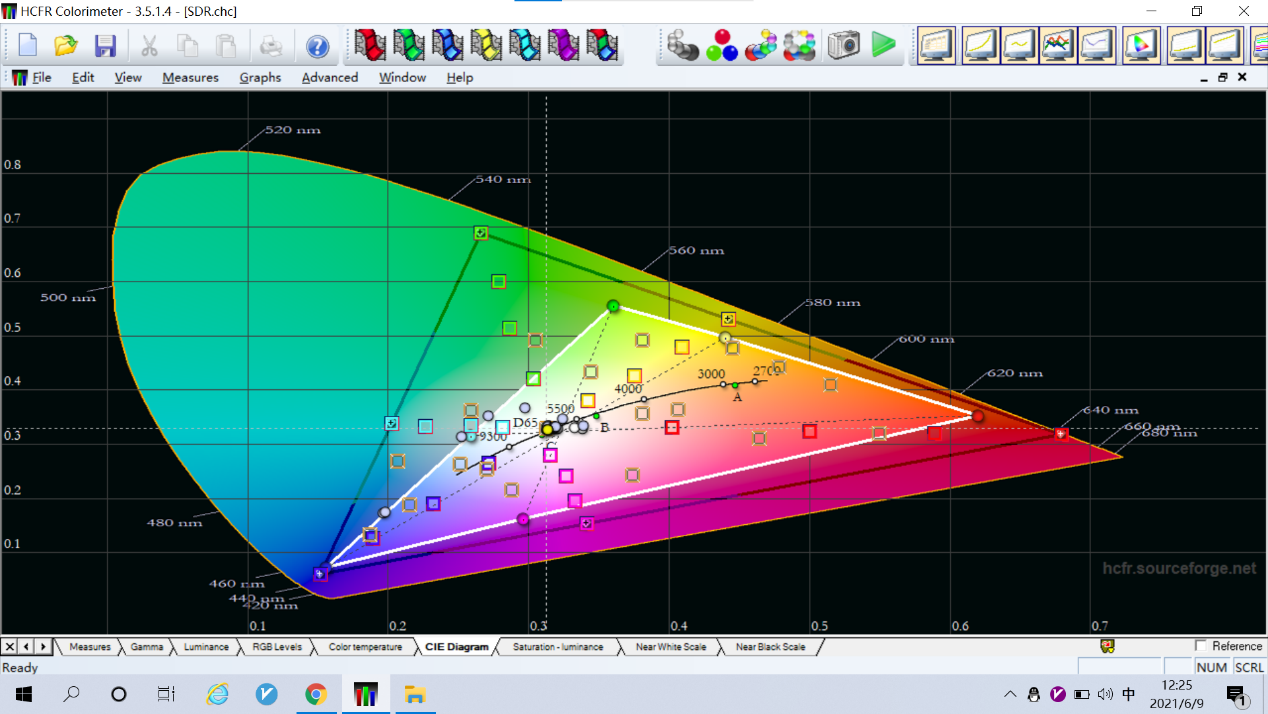Switch to the RGB Levels tab
The image size is (1268, 714).
[277, 647]
